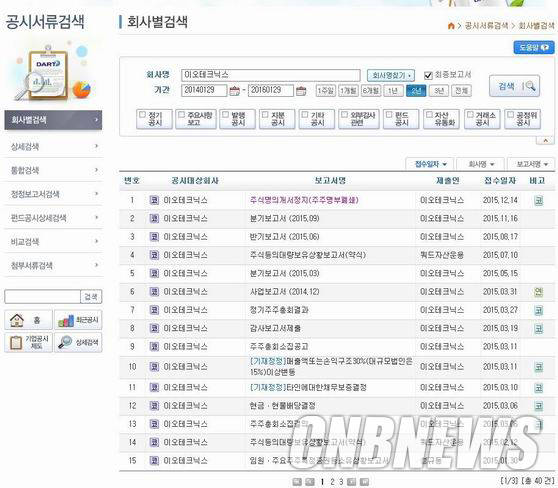The image size is (558, 488).
Task: Check the 펀드공시 checkbox
Action: 389,115
